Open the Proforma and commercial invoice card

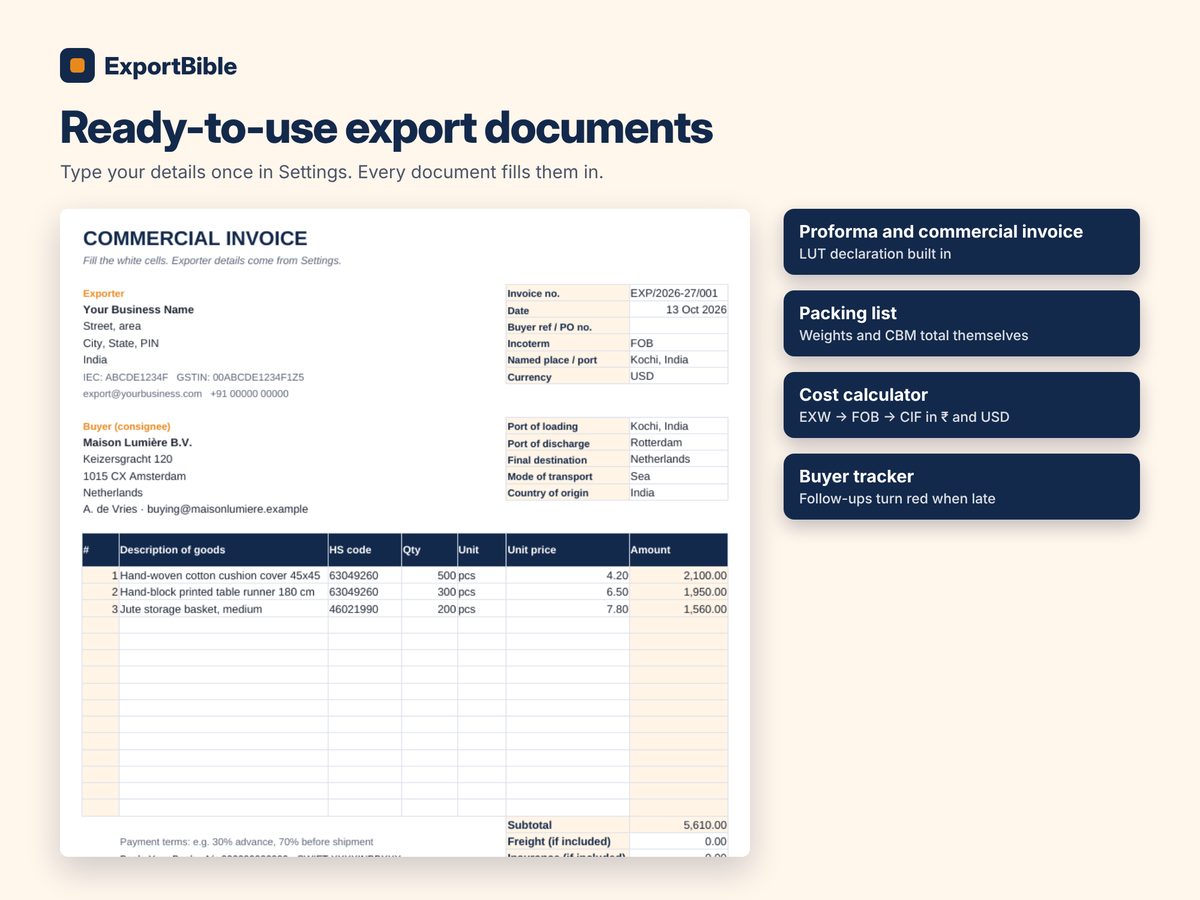click(961, 241)
